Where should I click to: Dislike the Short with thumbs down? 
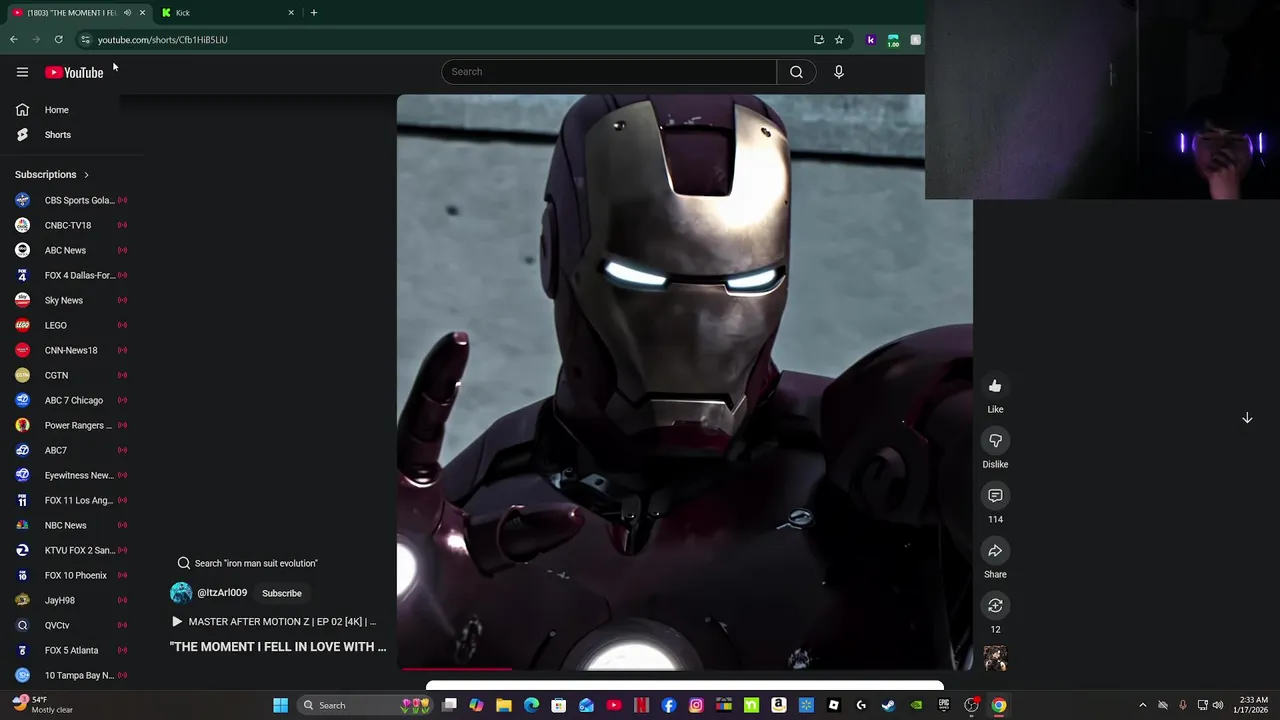click(995, 441)
